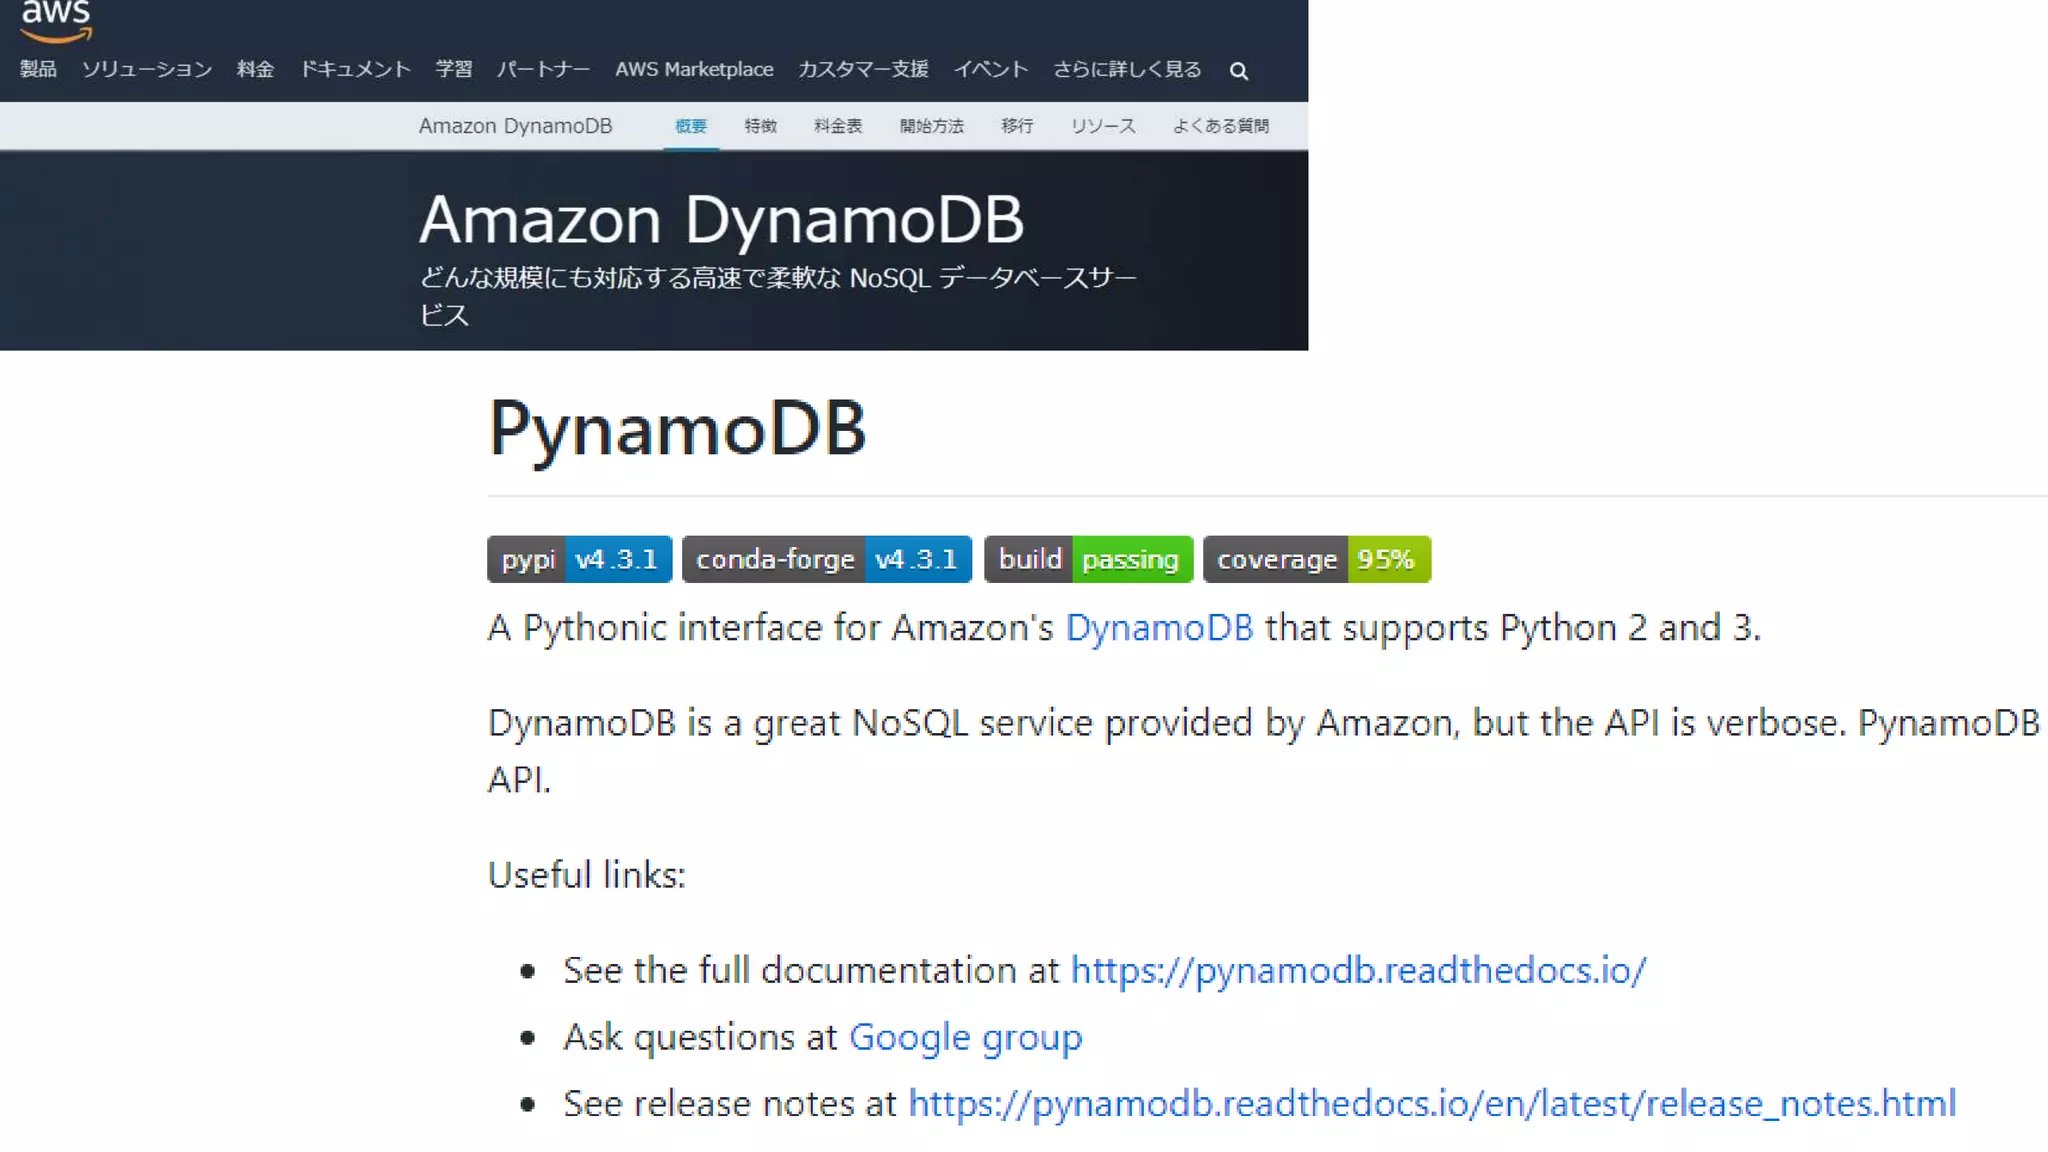Open the ソリューション menu
Screen dimensions: 2048x1152
coord(147,69)
